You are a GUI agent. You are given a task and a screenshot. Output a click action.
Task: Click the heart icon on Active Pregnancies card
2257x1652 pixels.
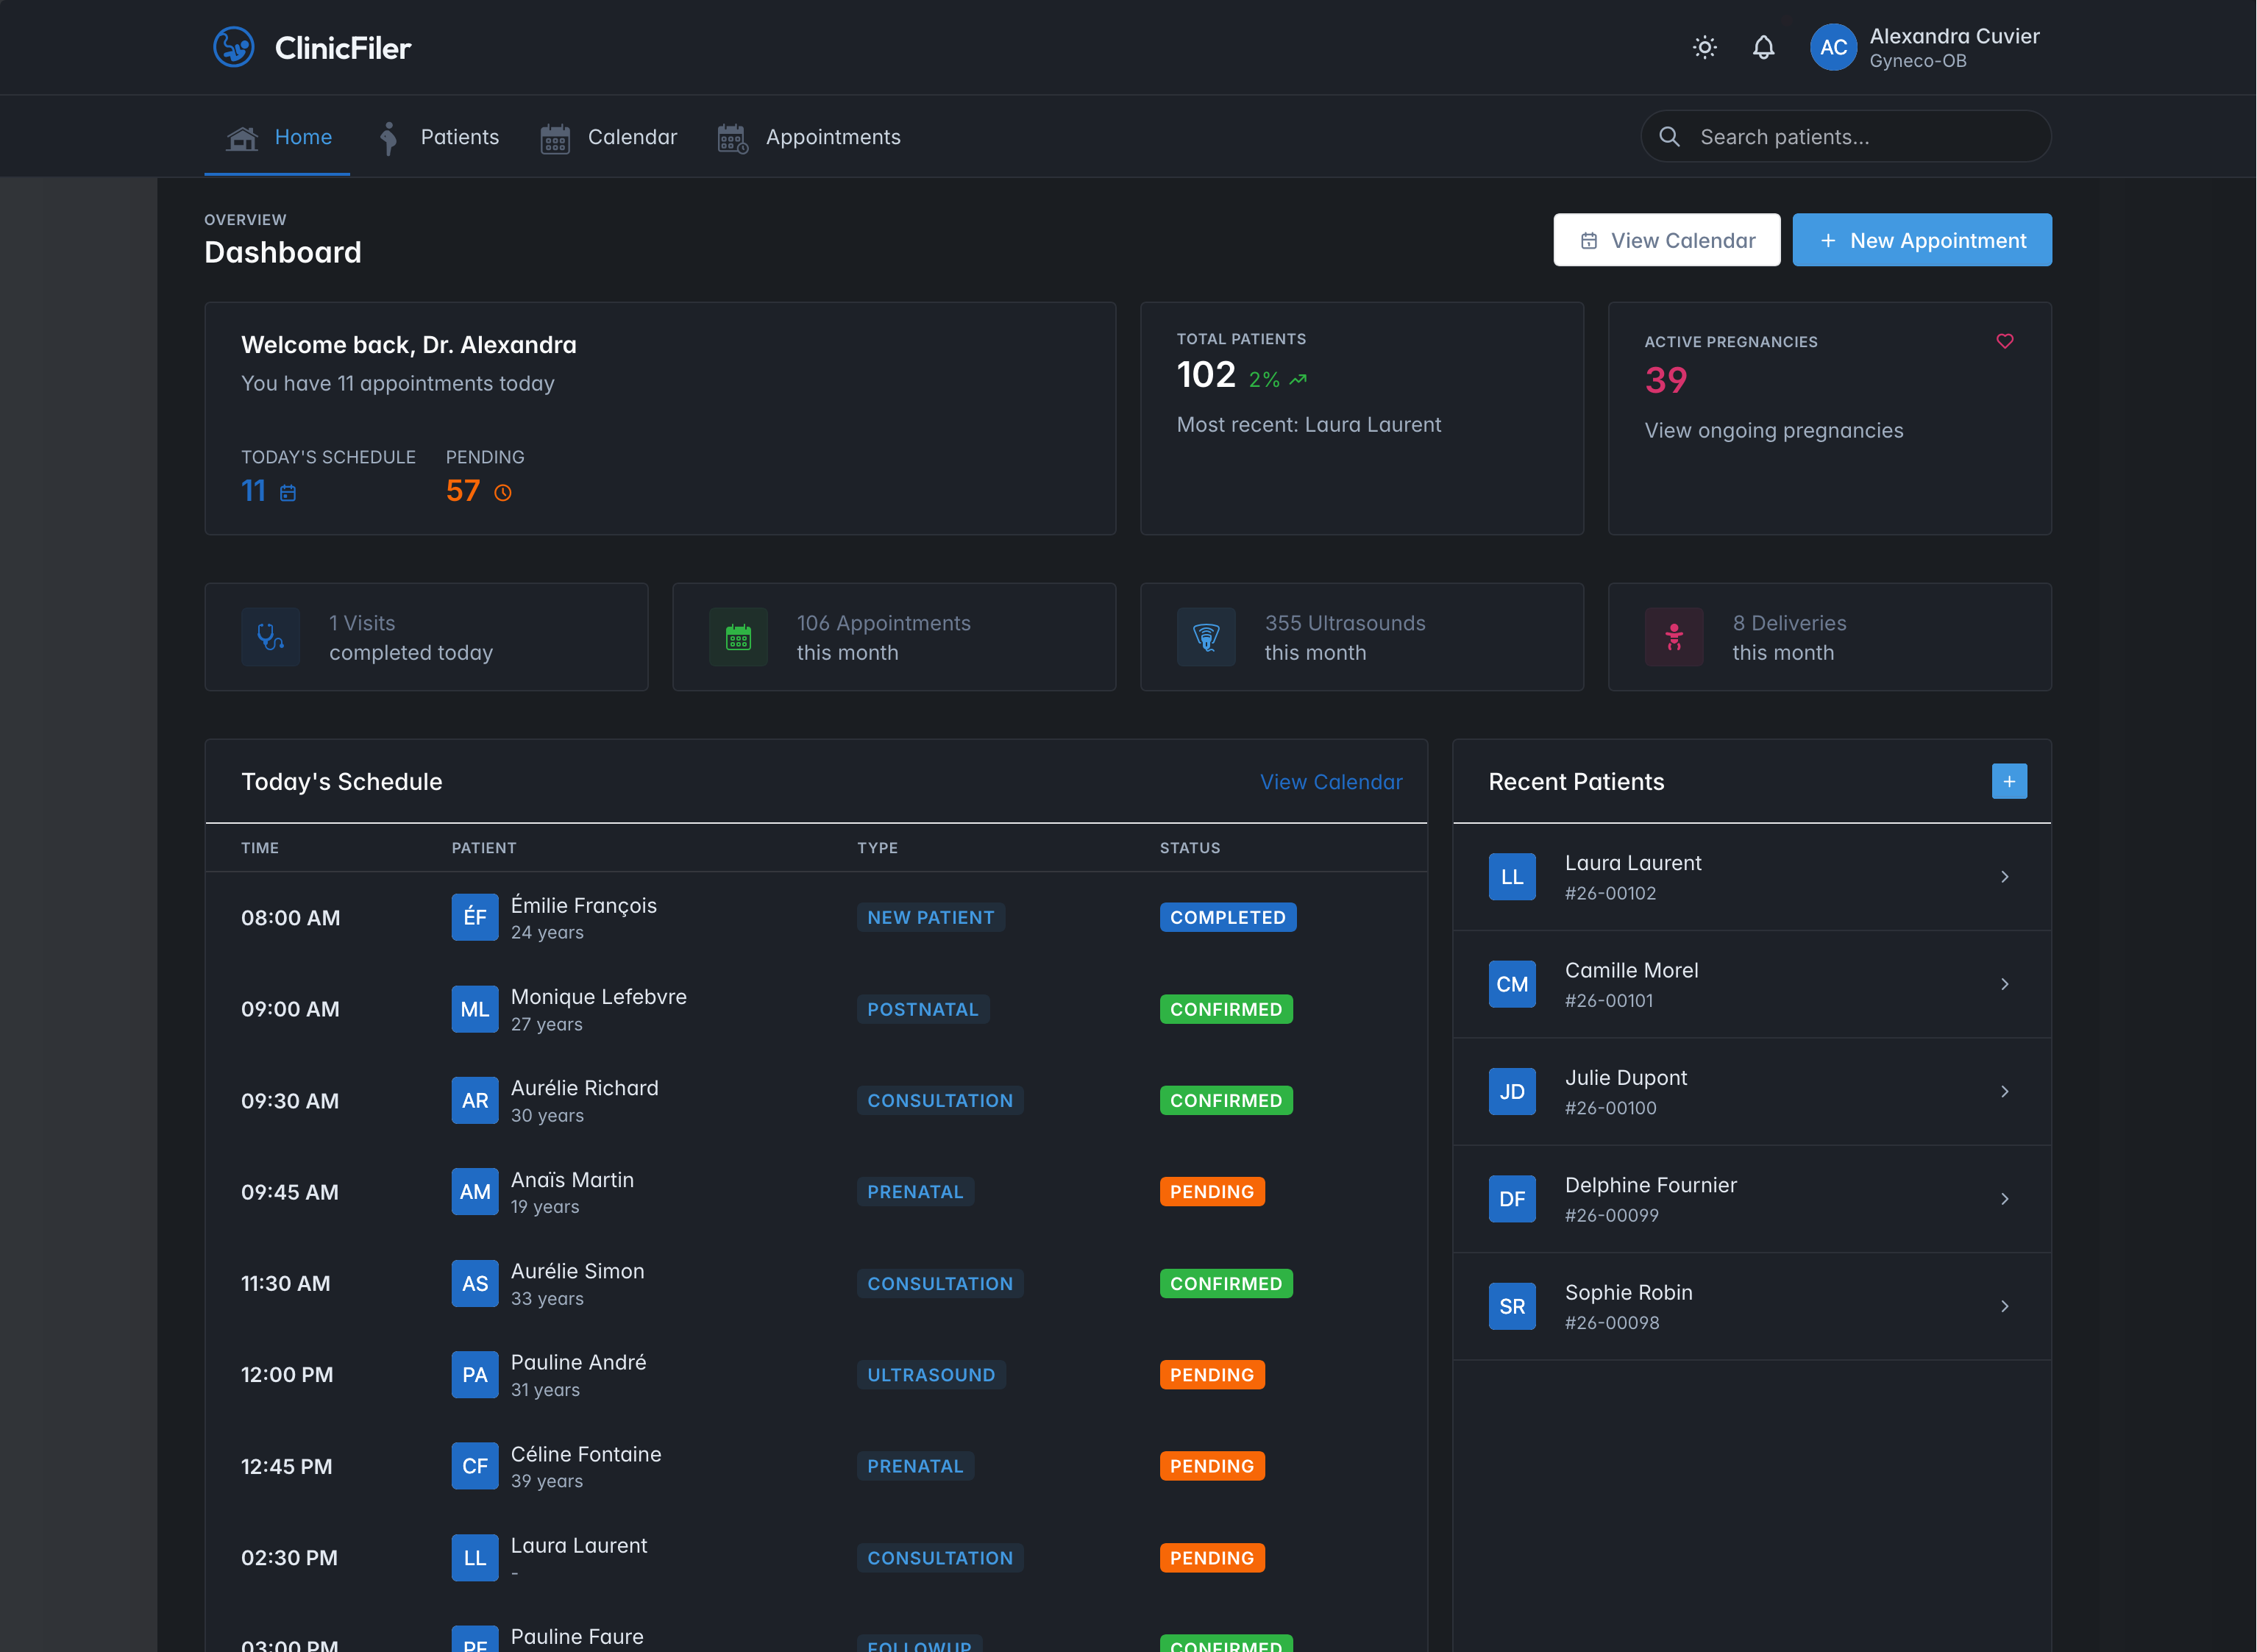pos(2005,341)
